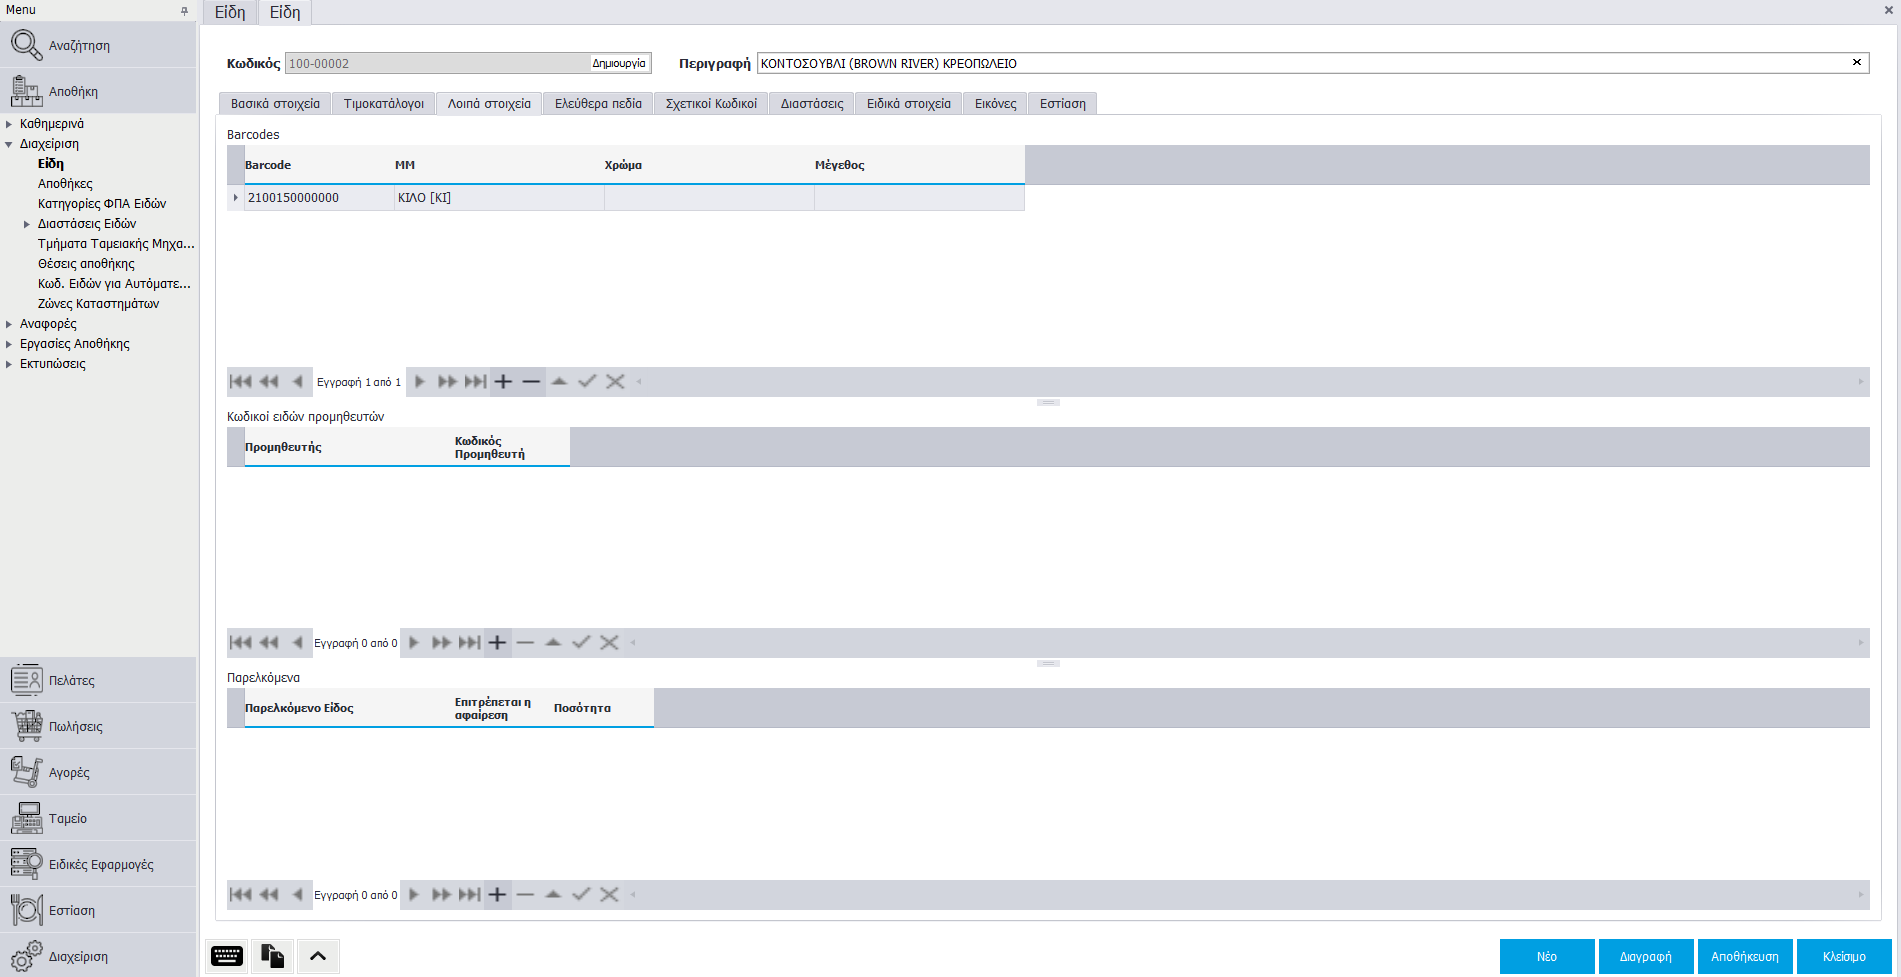The width and height of the screenshot is (1901, 977).
Task: Add a new barcode record with plus
Action: tap(503, 382)
